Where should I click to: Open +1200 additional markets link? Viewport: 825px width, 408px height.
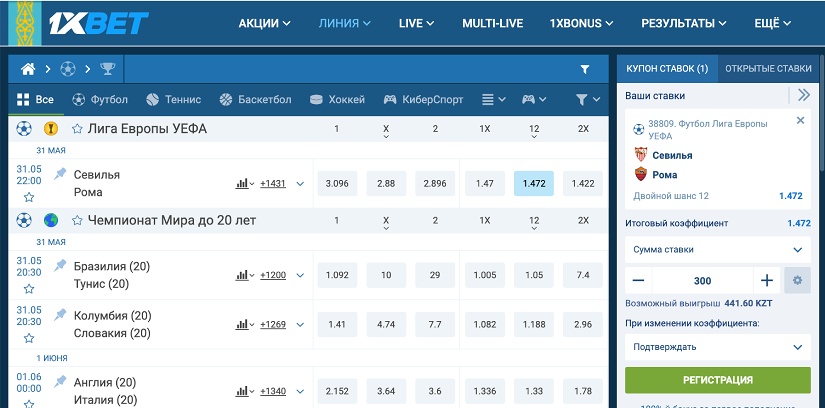point(273,275)
